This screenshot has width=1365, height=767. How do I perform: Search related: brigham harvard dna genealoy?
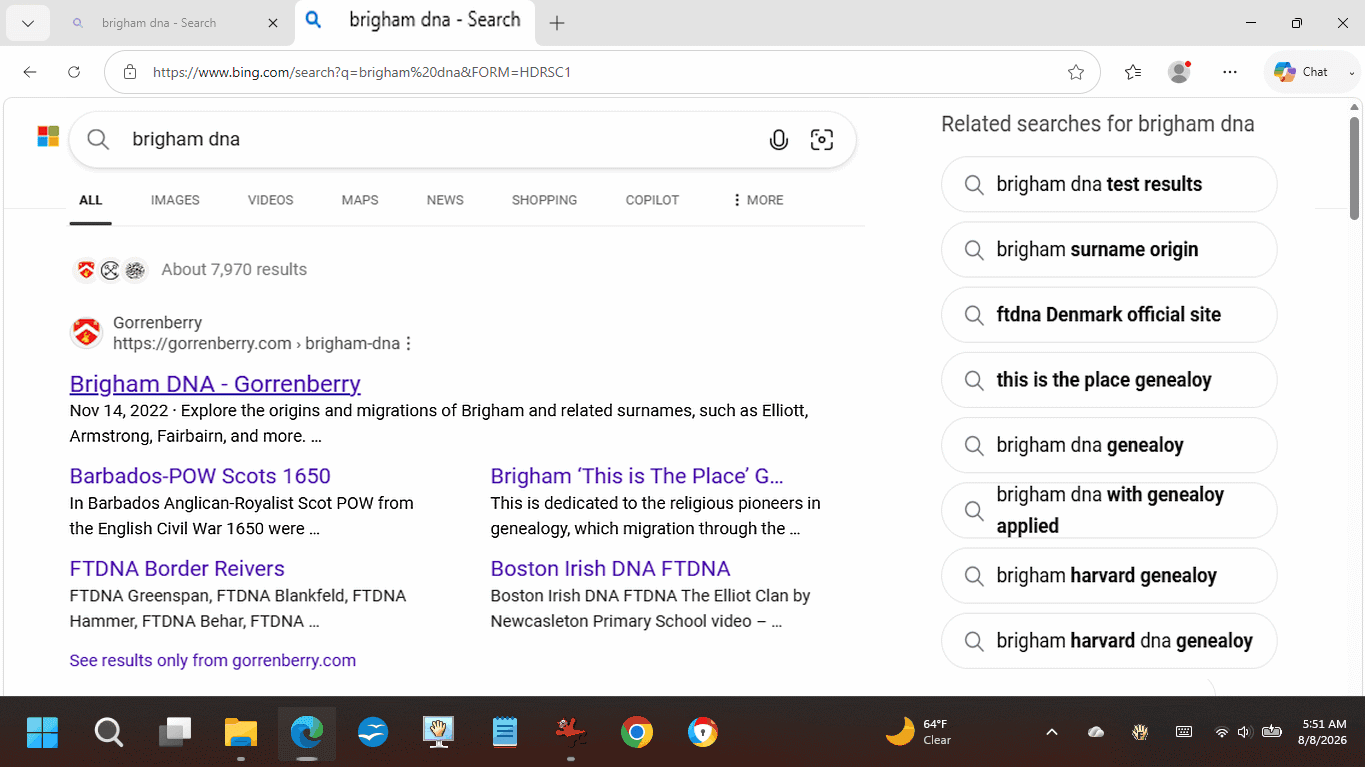click(1109, 641)
